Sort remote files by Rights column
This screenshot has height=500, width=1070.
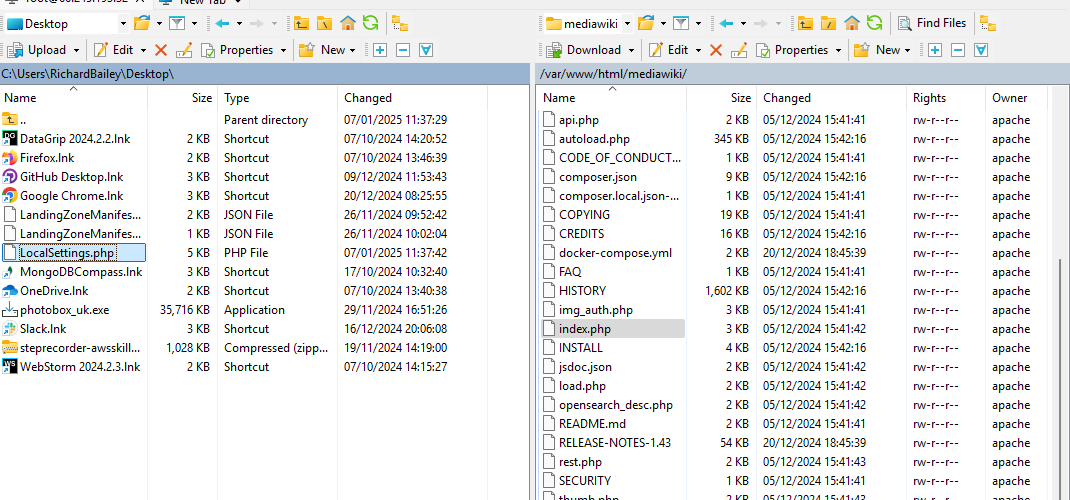coord(946,98)
